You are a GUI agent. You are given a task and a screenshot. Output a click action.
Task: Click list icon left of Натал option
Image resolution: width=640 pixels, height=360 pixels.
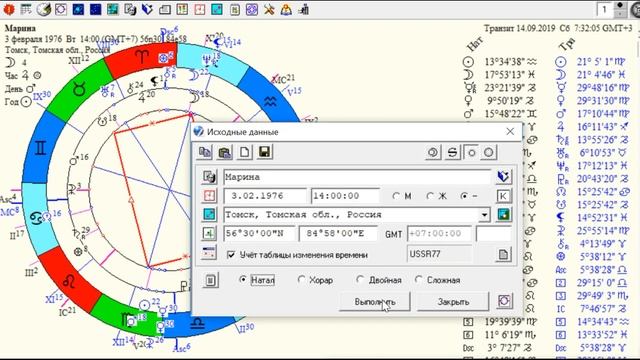click(x=211, y=280)
